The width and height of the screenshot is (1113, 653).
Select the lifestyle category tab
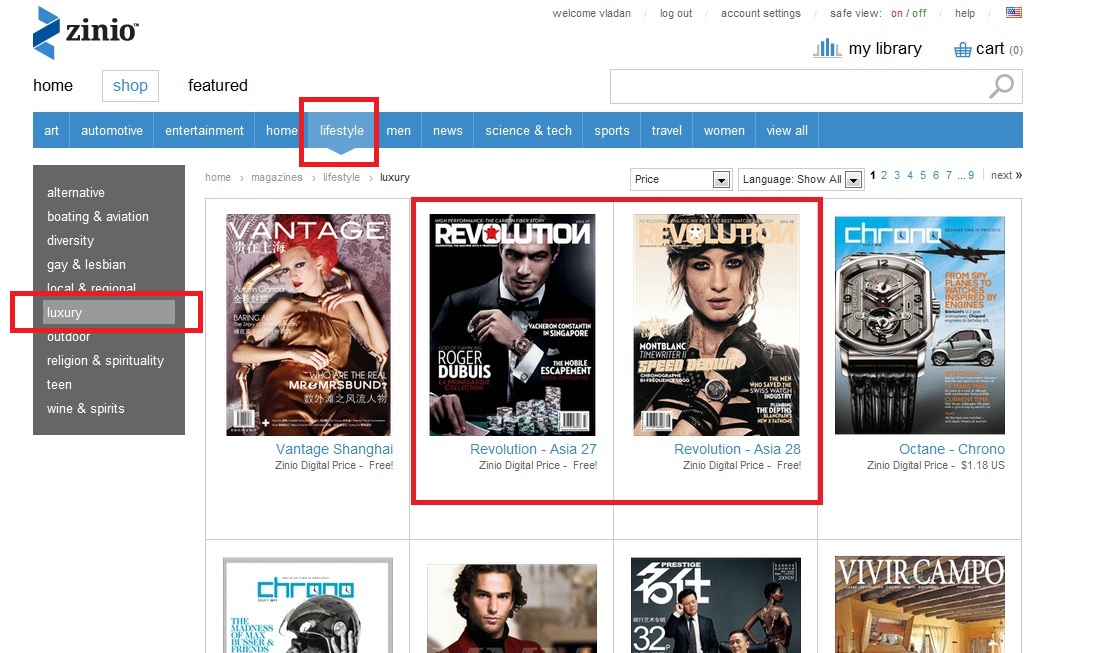pos(341,130)
